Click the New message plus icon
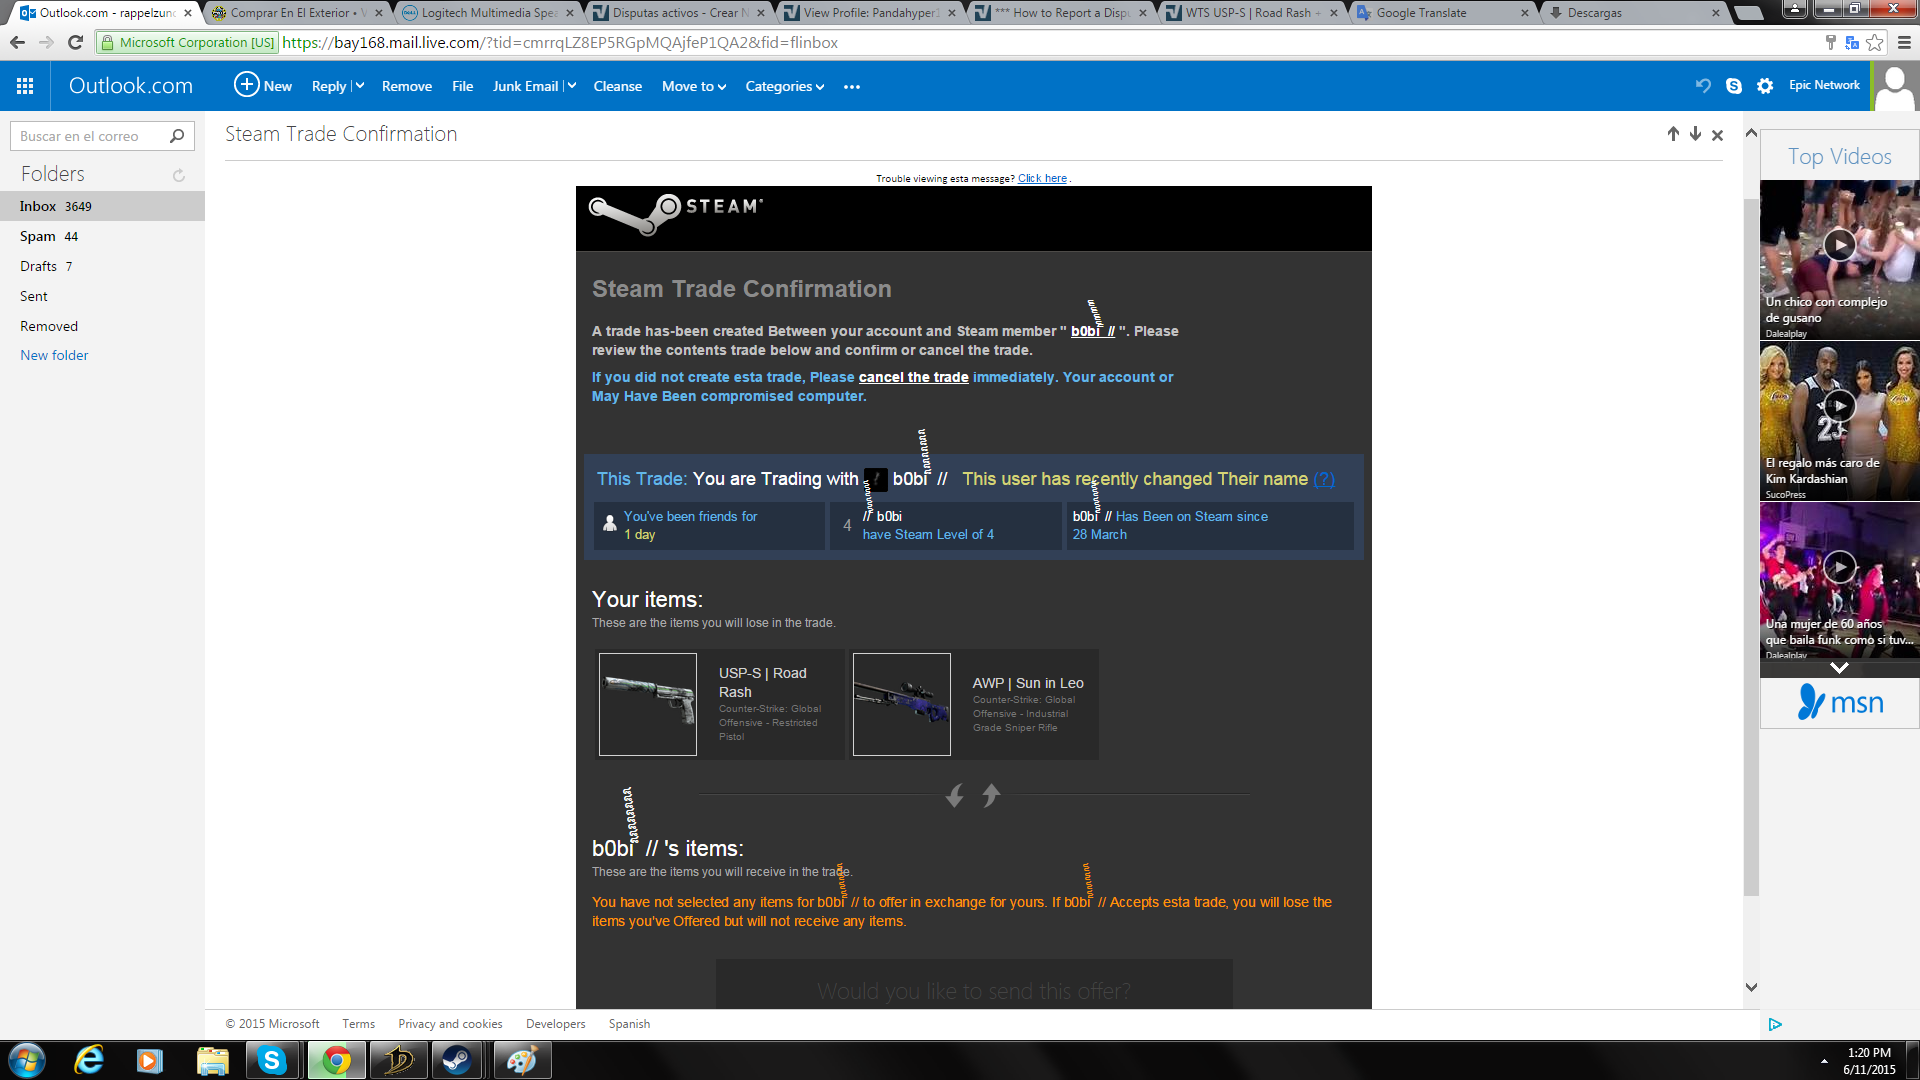The image size is (1920, 1080). click(x=246, y=85)
